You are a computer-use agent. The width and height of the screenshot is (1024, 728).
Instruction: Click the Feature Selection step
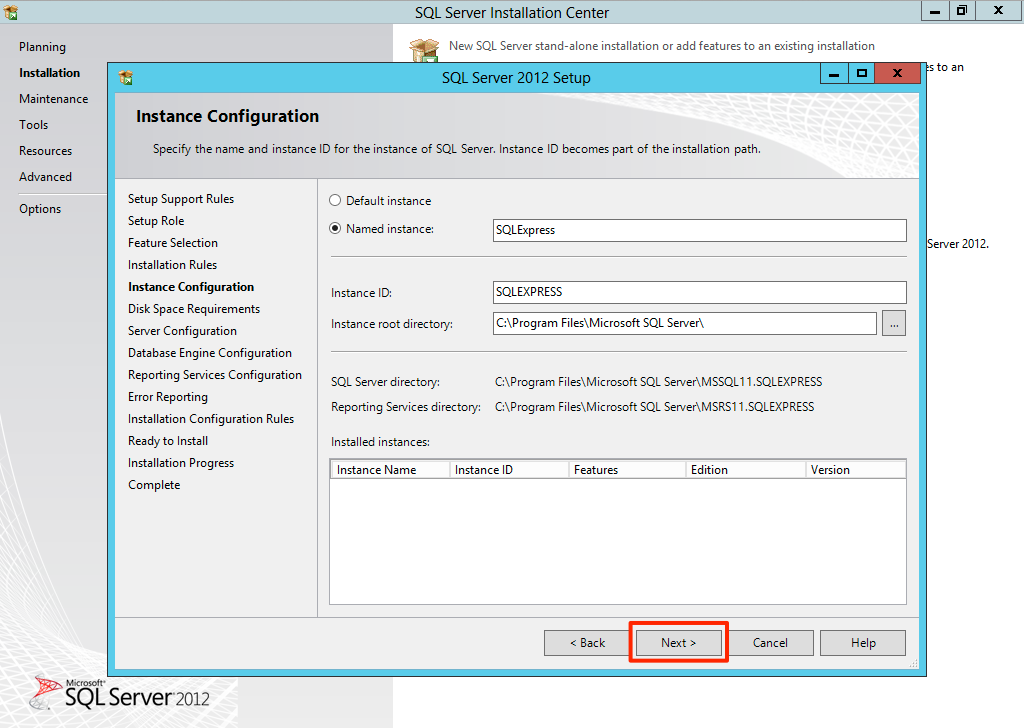tap(173, 243)
